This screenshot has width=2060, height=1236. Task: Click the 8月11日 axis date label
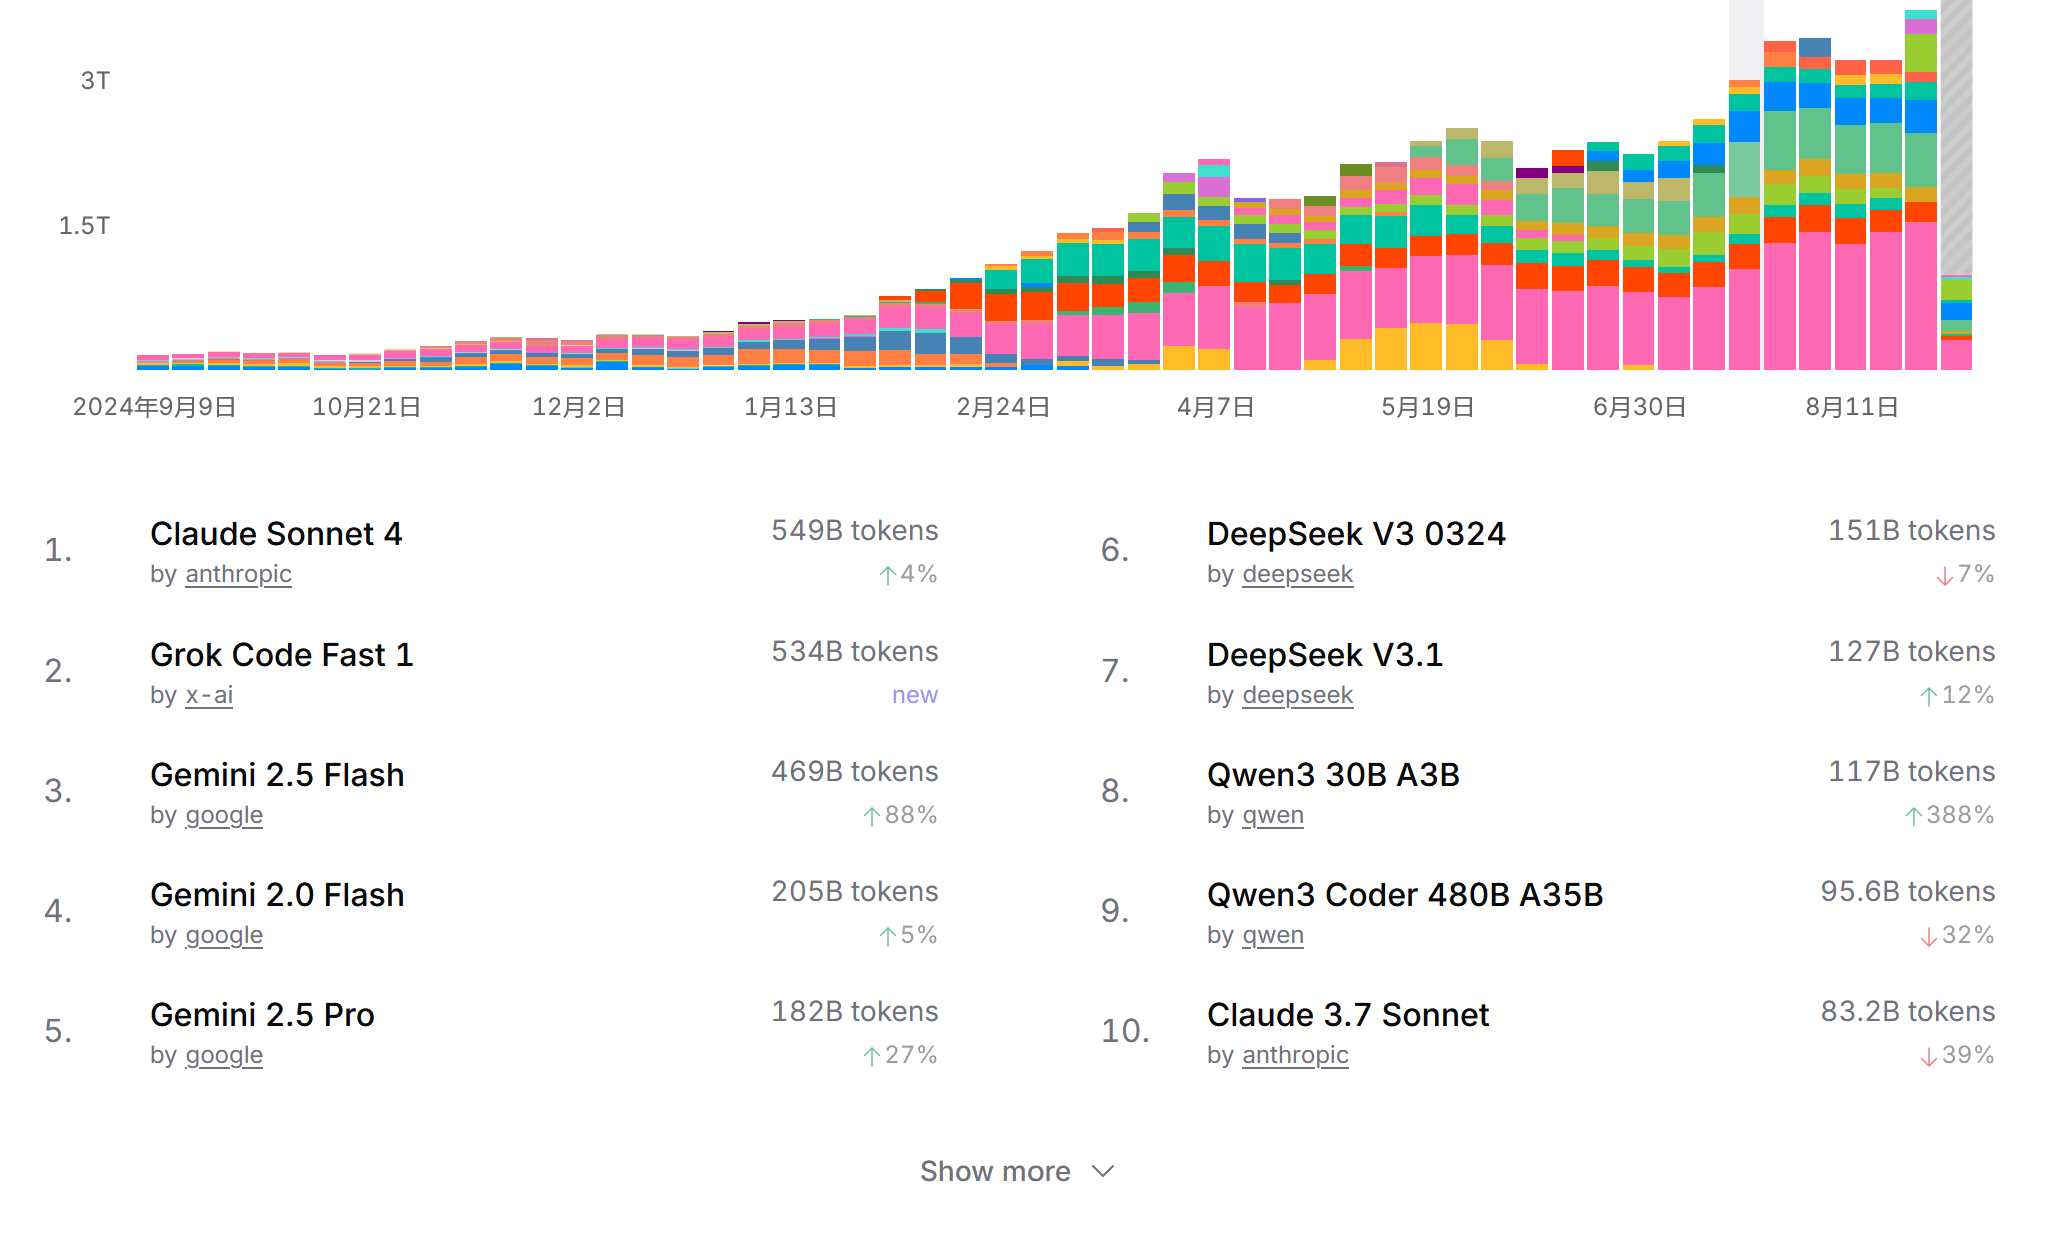tap(1852, 407)
